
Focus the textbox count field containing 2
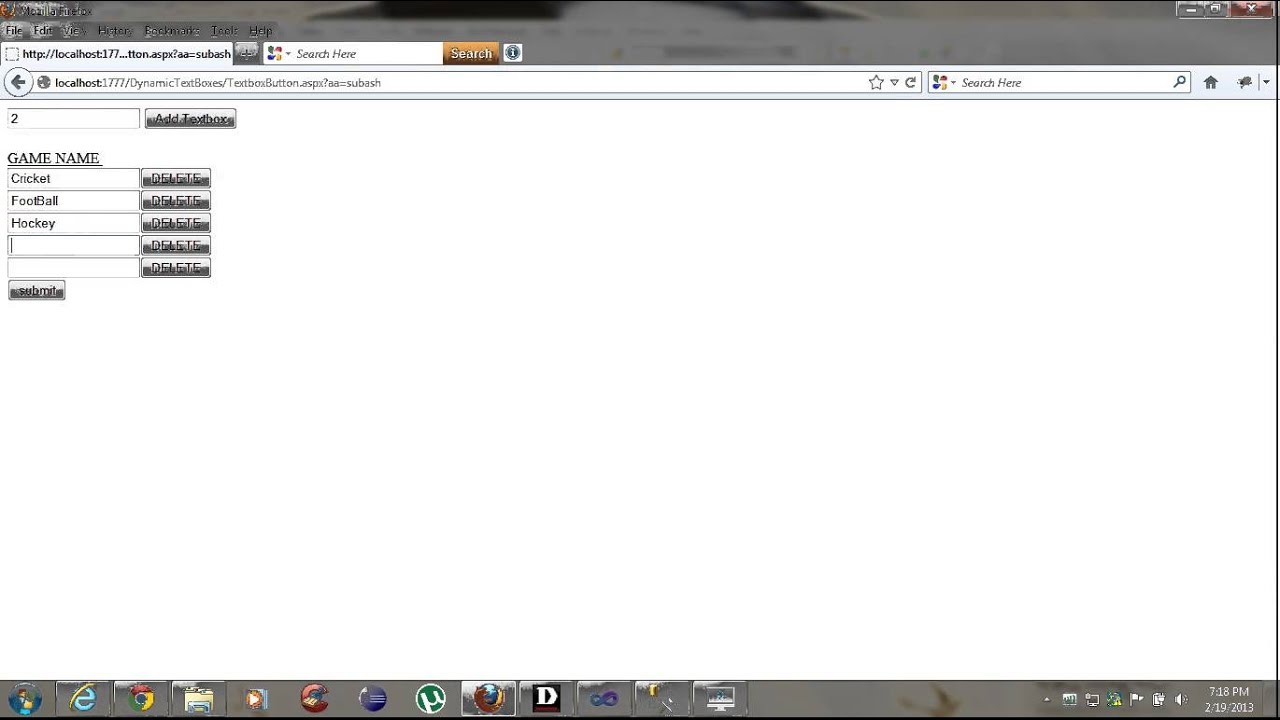(x=73, y=118)
